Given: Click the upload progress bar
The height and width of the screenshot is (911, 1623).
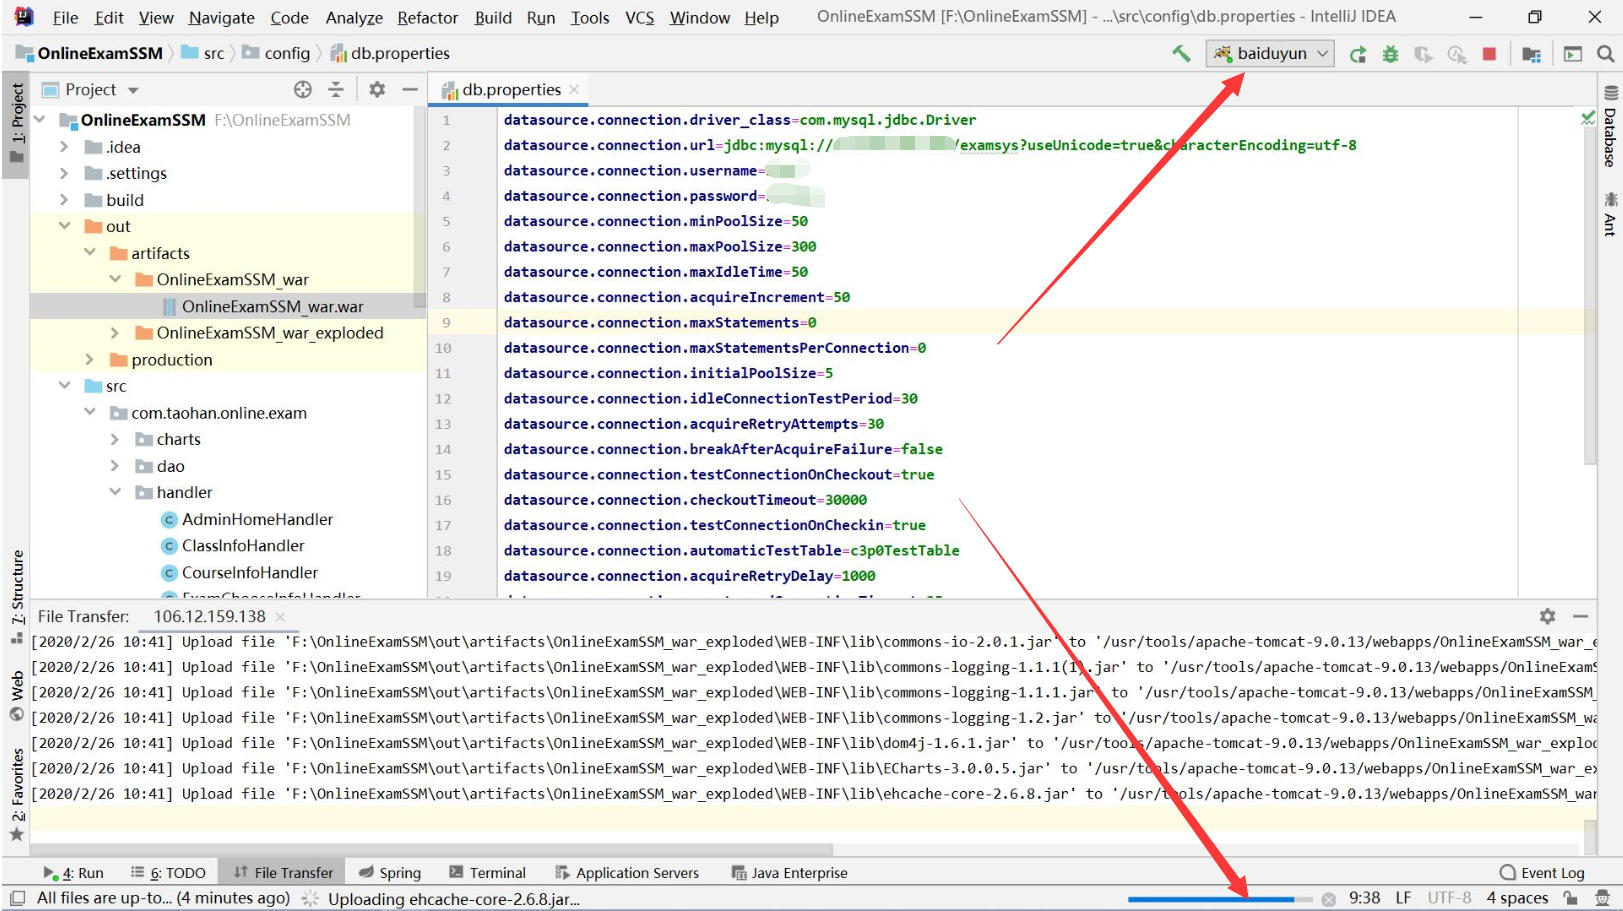Looking at the screenshot, I should tap(1220, 899).
